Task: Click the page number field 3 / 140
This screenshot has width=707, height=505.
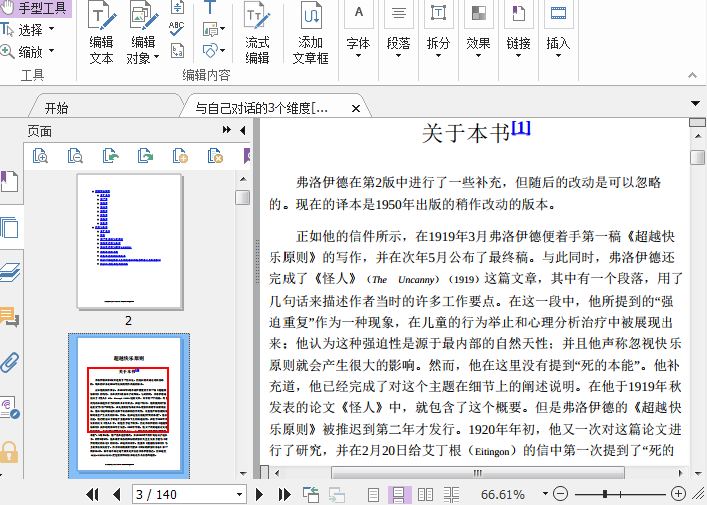Action: point(184,495)
